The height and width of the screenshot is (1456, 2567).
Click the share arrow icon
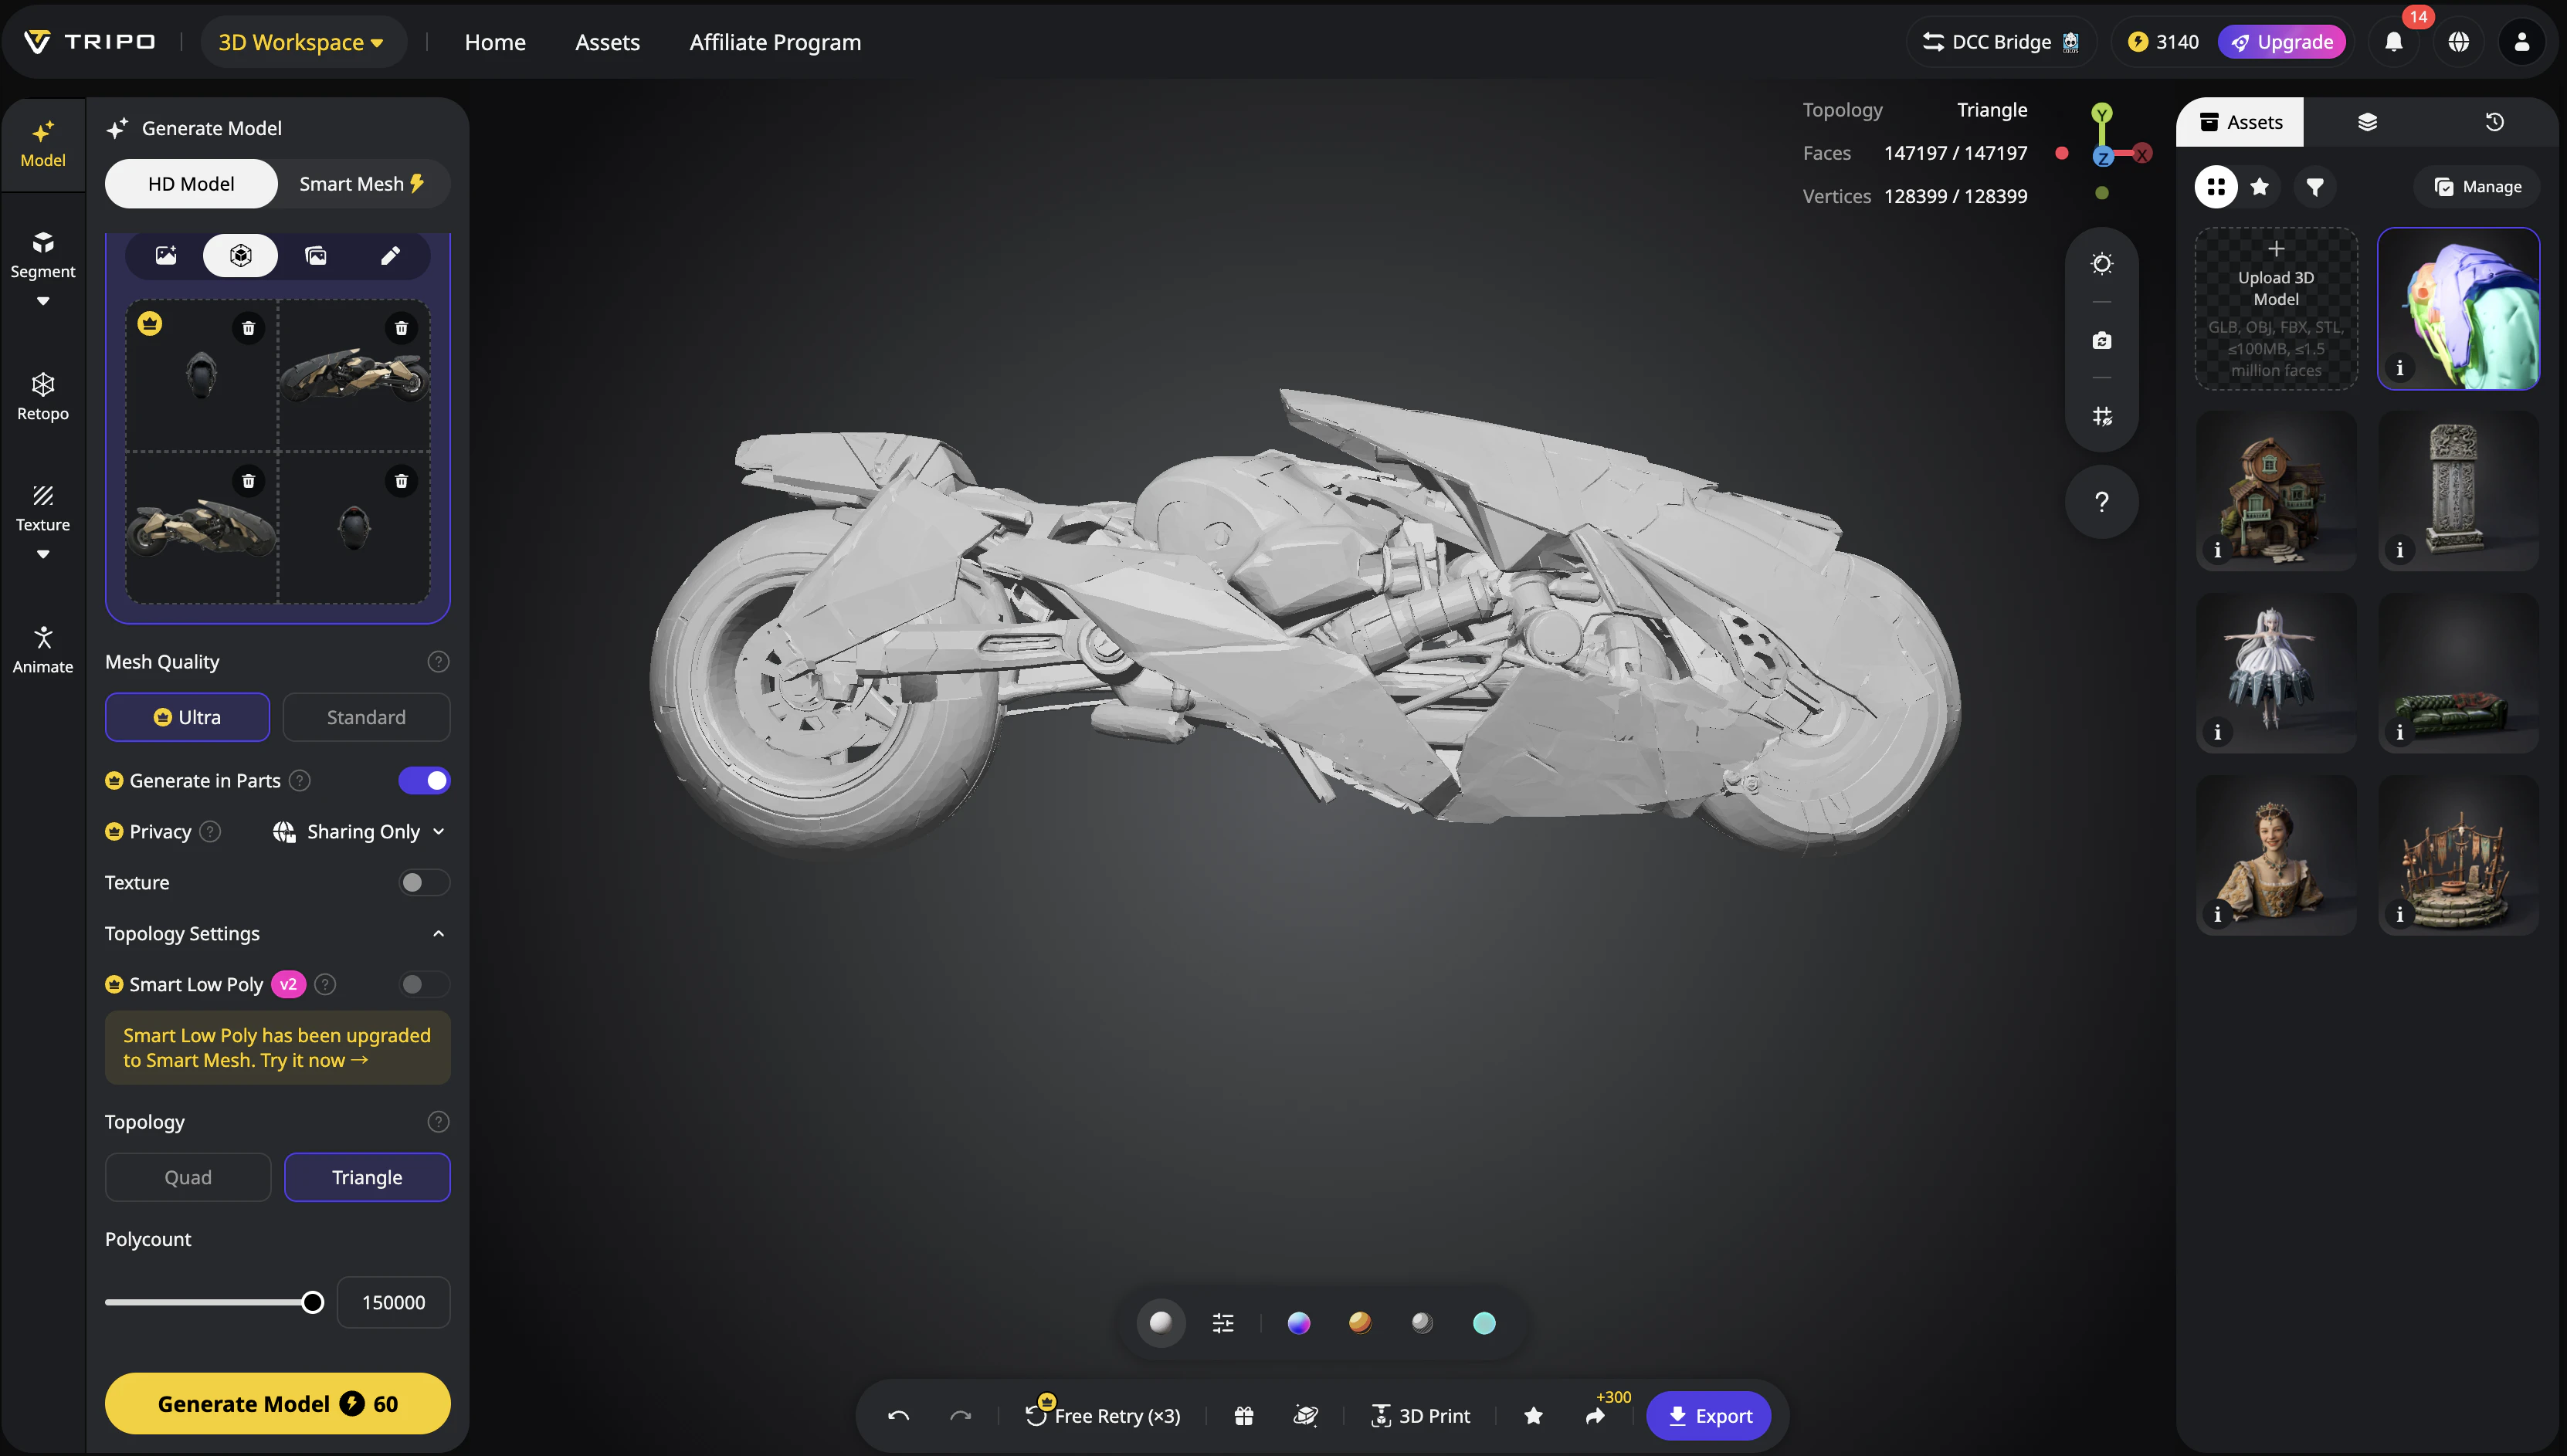[x=1595, y=1416]
